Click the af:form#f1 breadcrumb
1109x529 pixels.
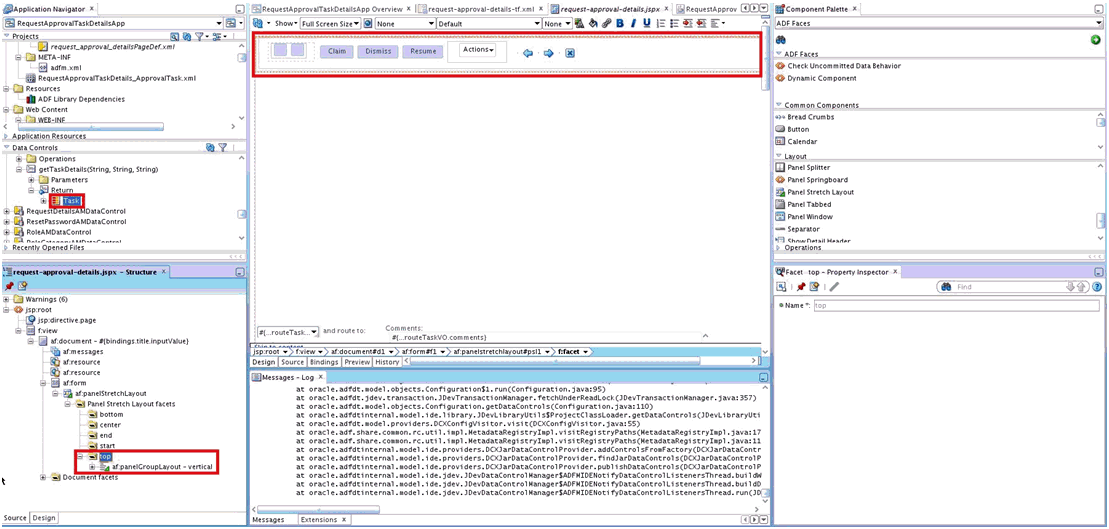point(420,351)
